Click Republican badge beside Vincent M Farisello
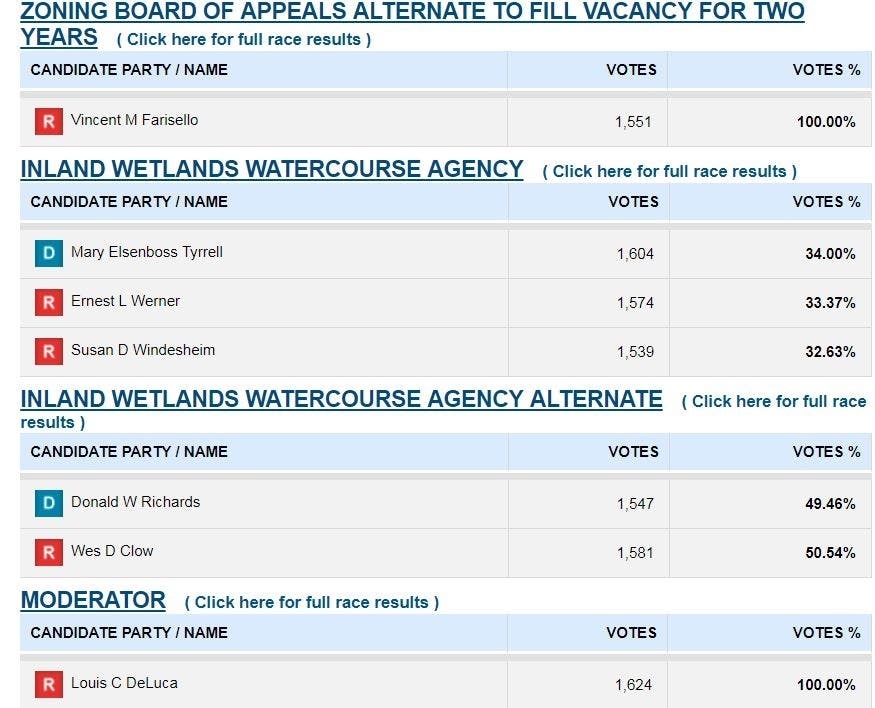Viewport: 875px width, 708px height. [48, 121]
